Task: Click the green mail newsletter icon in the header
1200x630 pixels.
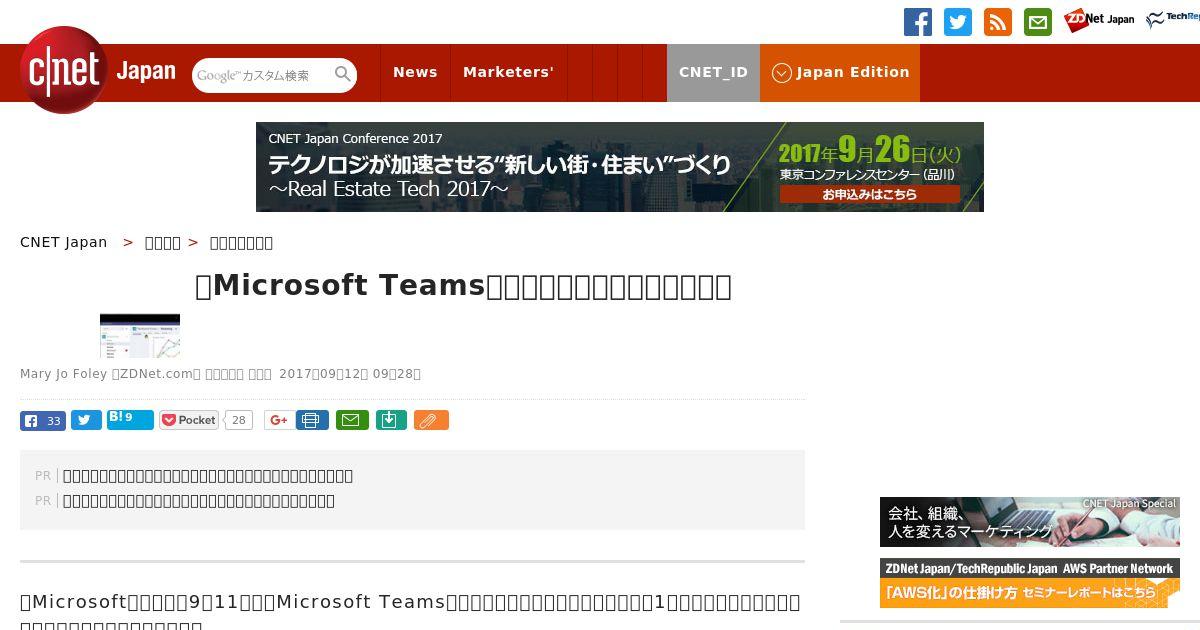Action: (1038, 22)
